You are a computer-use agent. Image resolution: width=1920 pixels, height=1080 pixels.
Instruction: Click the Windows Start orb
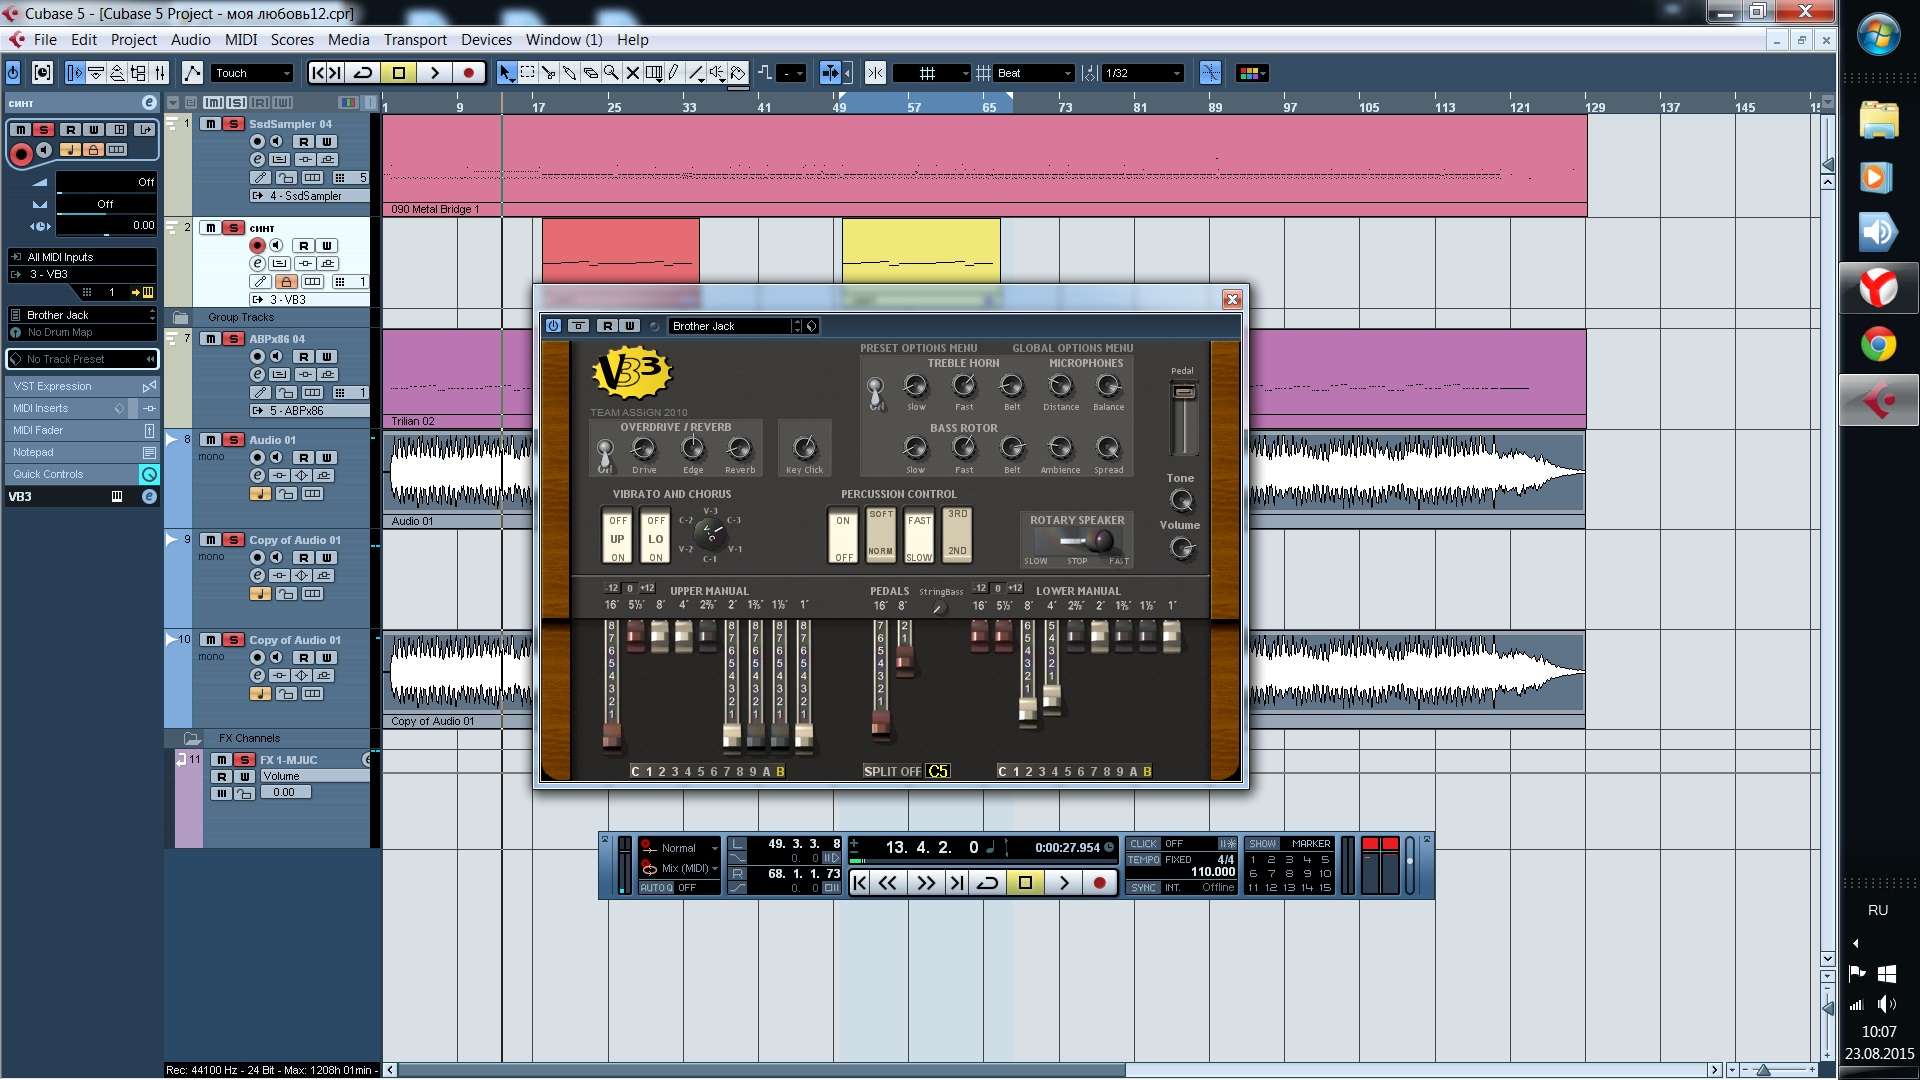coord(1878,35)
